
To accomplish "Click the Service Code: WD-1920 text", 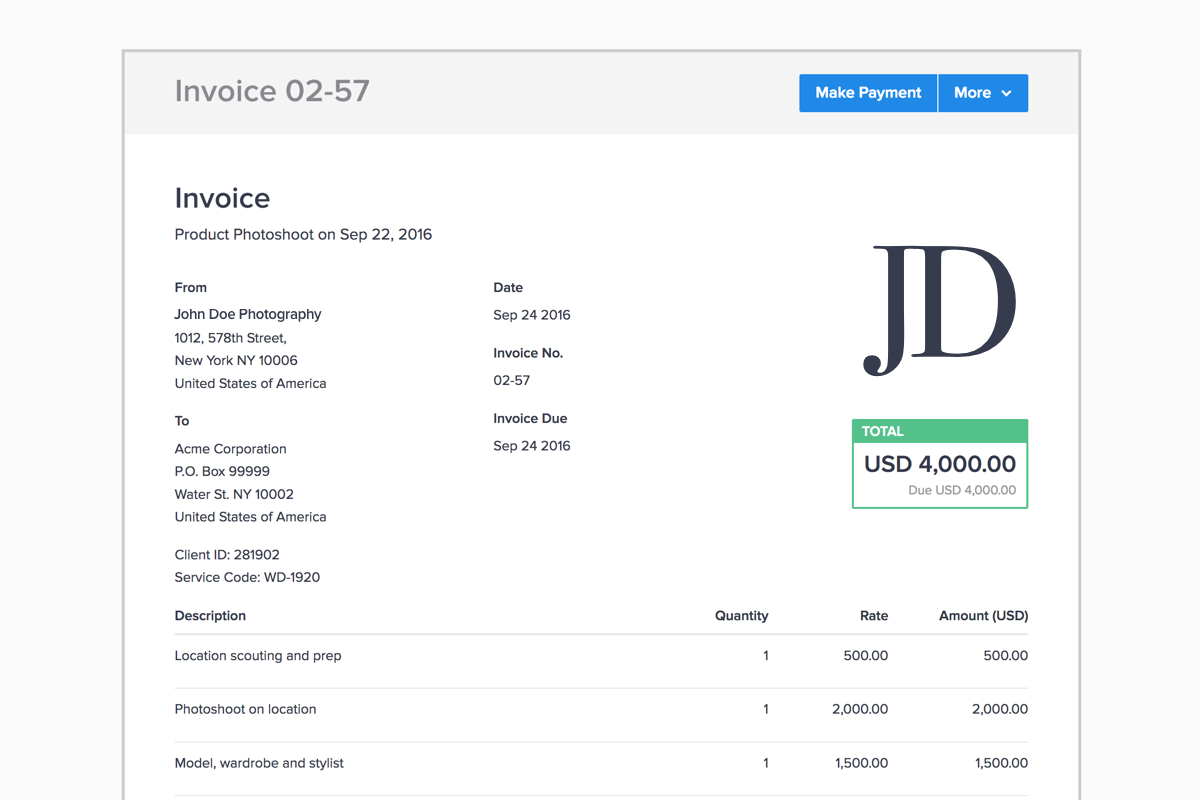I will pos(247,577).
